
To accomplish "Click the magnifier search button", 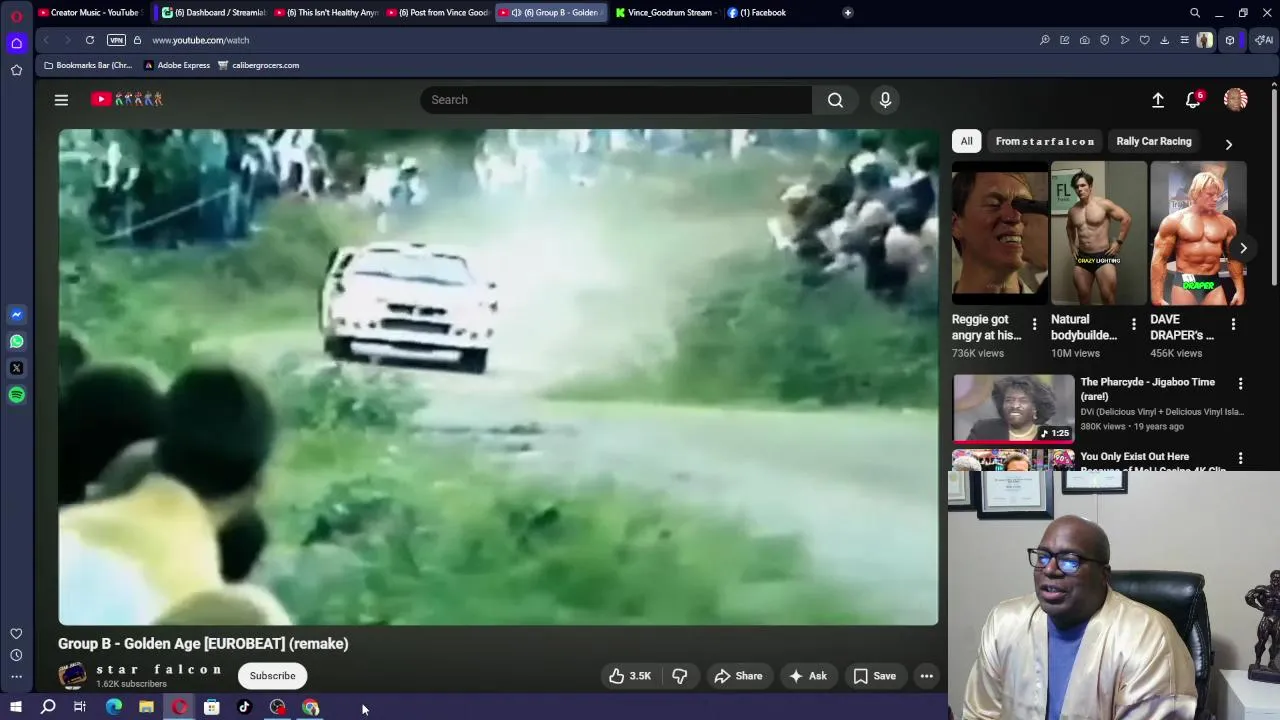I will tap(835, 100).
